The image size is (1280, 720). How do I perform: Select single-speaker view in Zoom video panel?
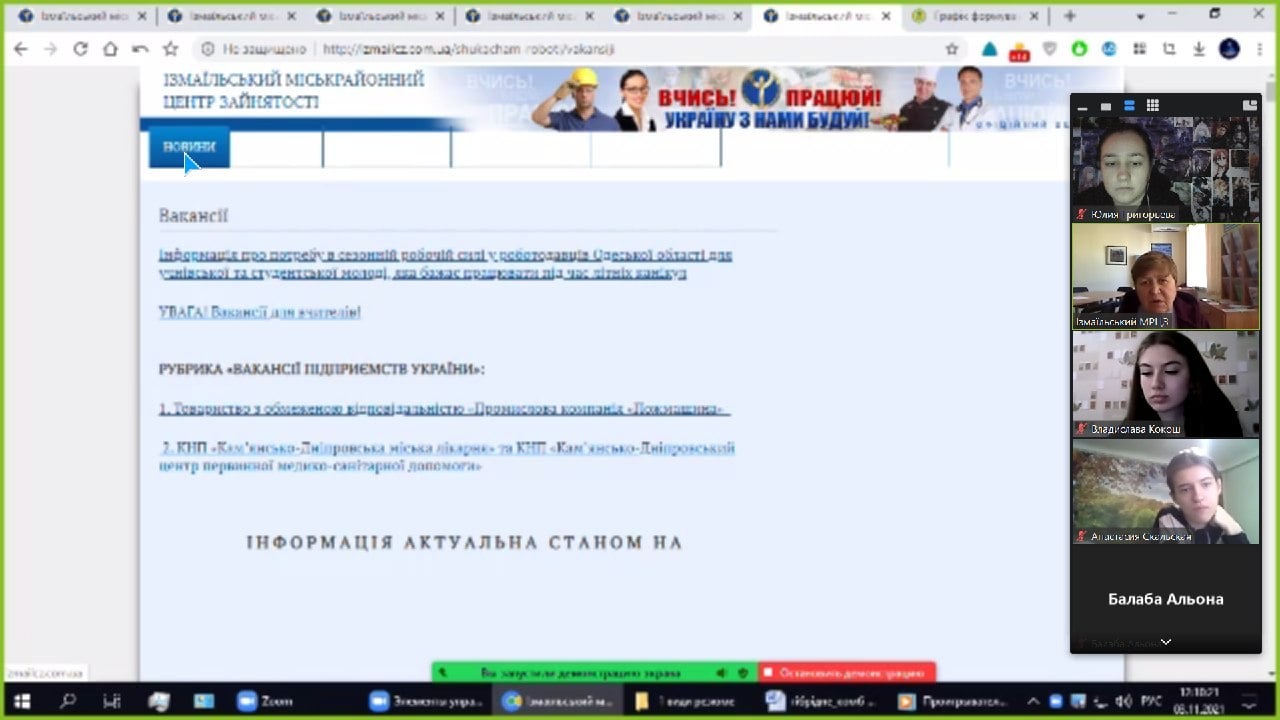coord(1106,105)
